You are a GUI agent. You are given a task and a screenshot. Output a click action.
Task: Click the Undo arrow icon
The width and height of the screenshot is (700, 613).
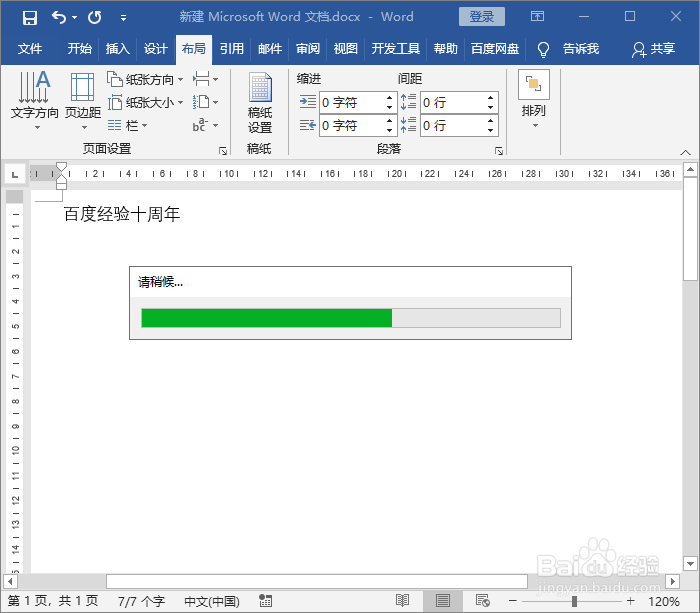(x=58, y=17)
